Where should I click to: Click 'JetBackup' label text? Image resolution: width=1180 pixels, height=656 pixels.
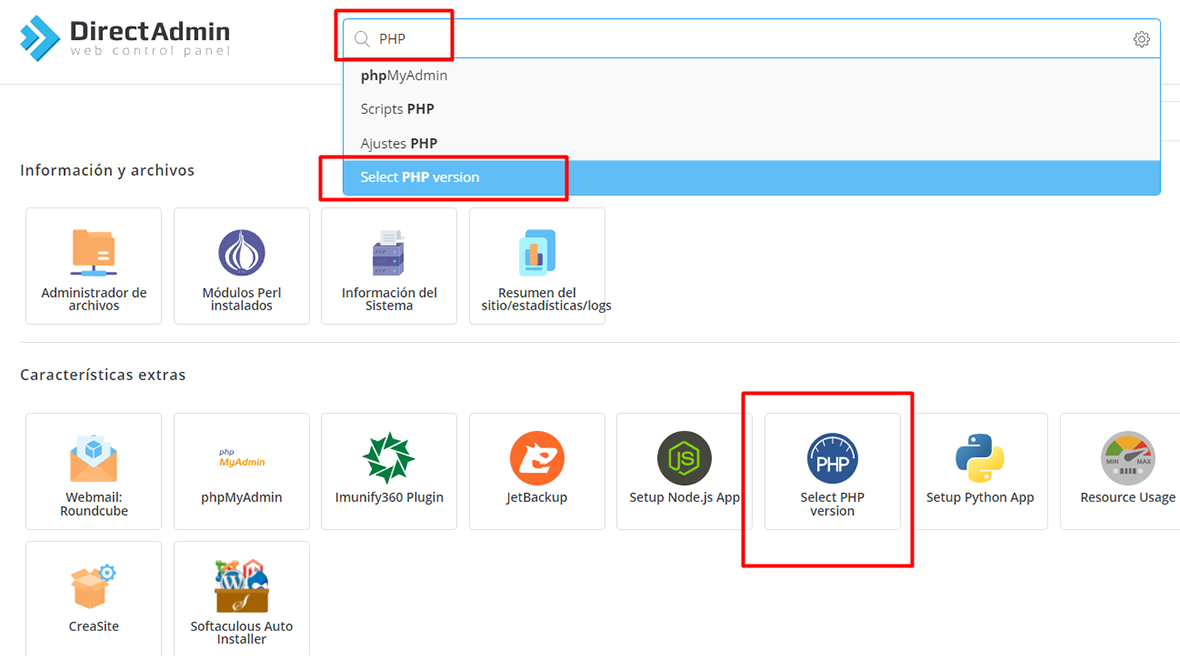[537, 497]
